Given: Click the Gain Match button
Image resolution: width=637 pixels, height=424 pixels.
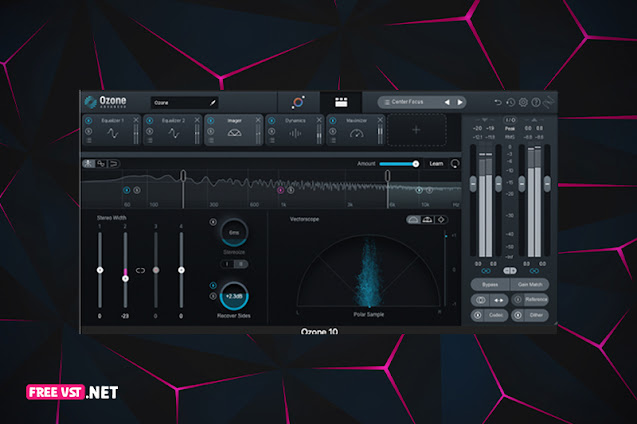Looking at the screenshot, I should click(x=530, y=284).
